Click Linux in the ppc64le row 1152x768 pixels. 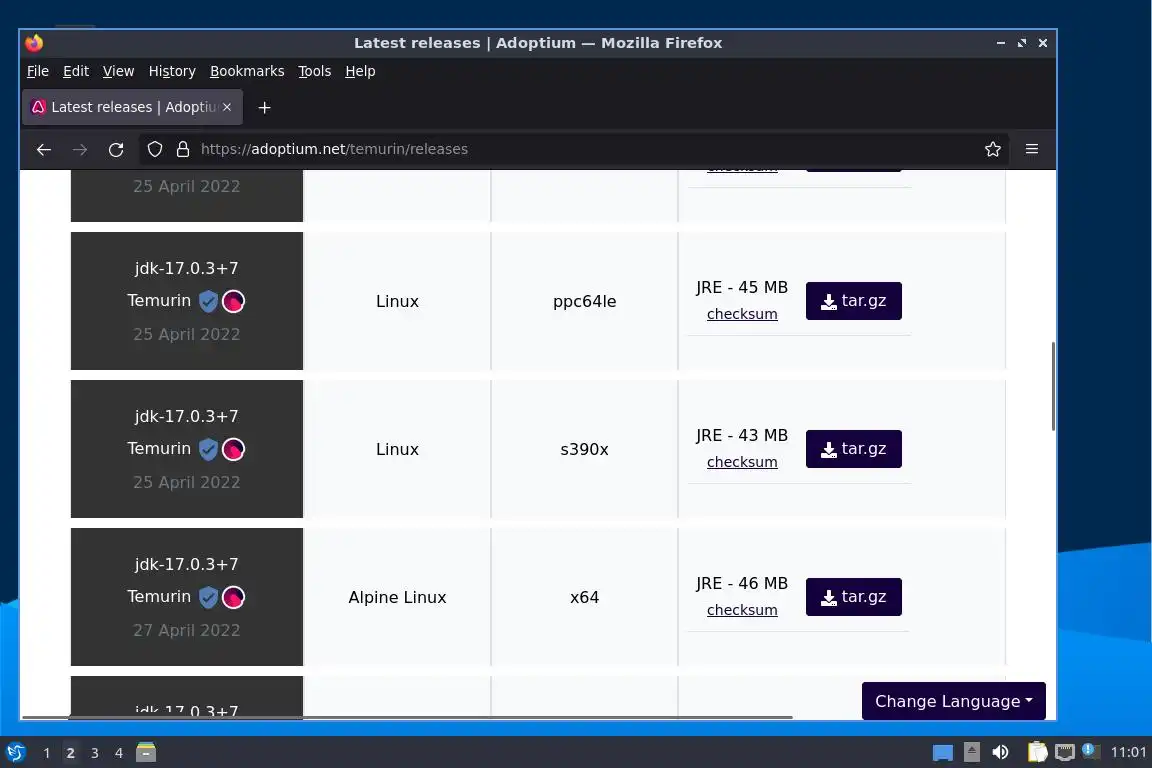[397, 301]
